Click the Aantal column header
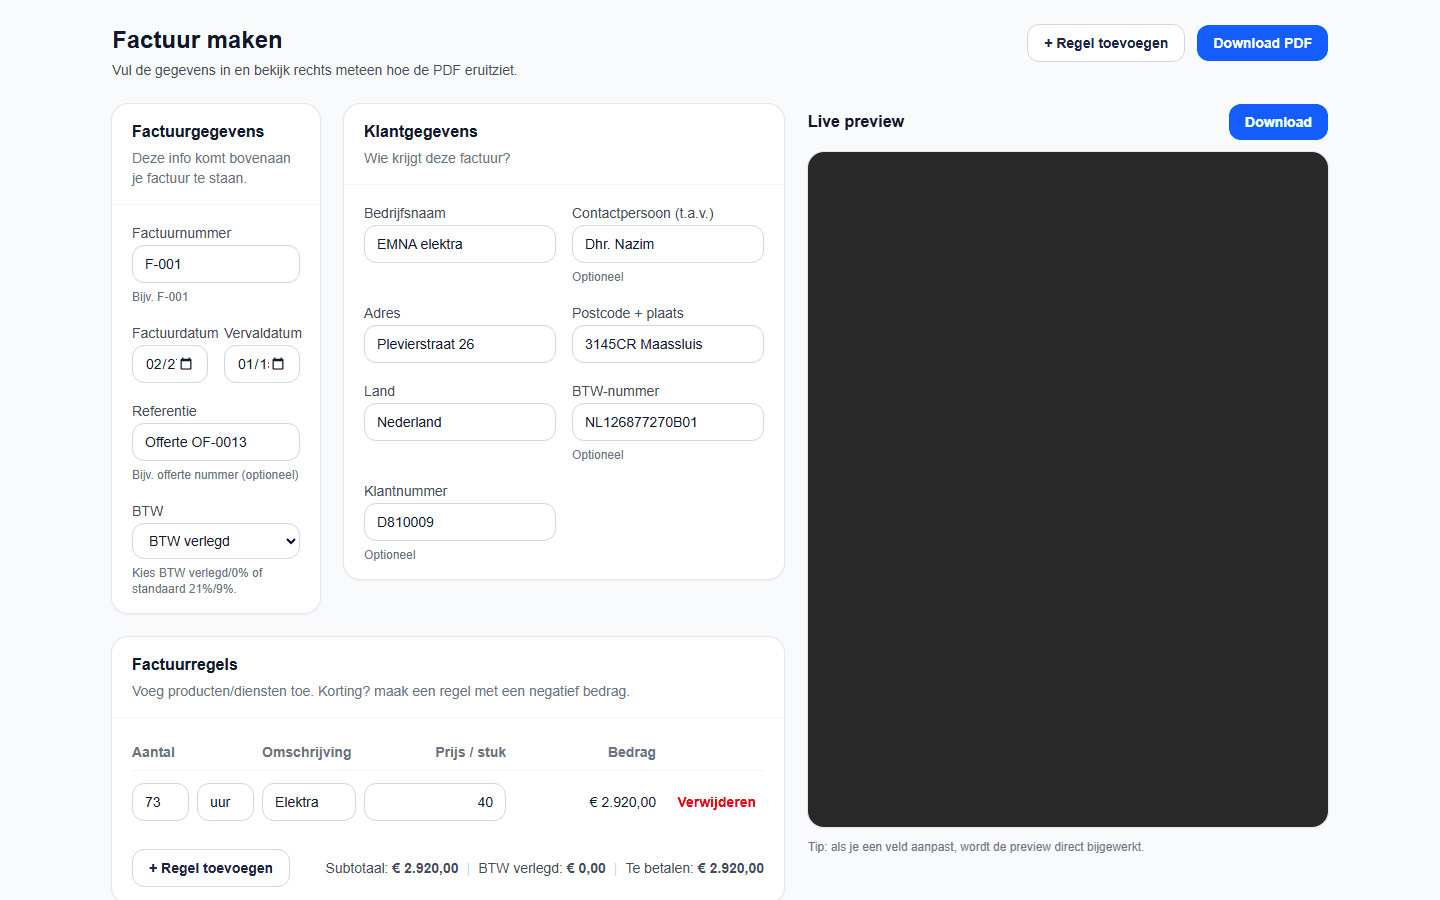This screenshot has height=900, width=1440. coord(153,752)
